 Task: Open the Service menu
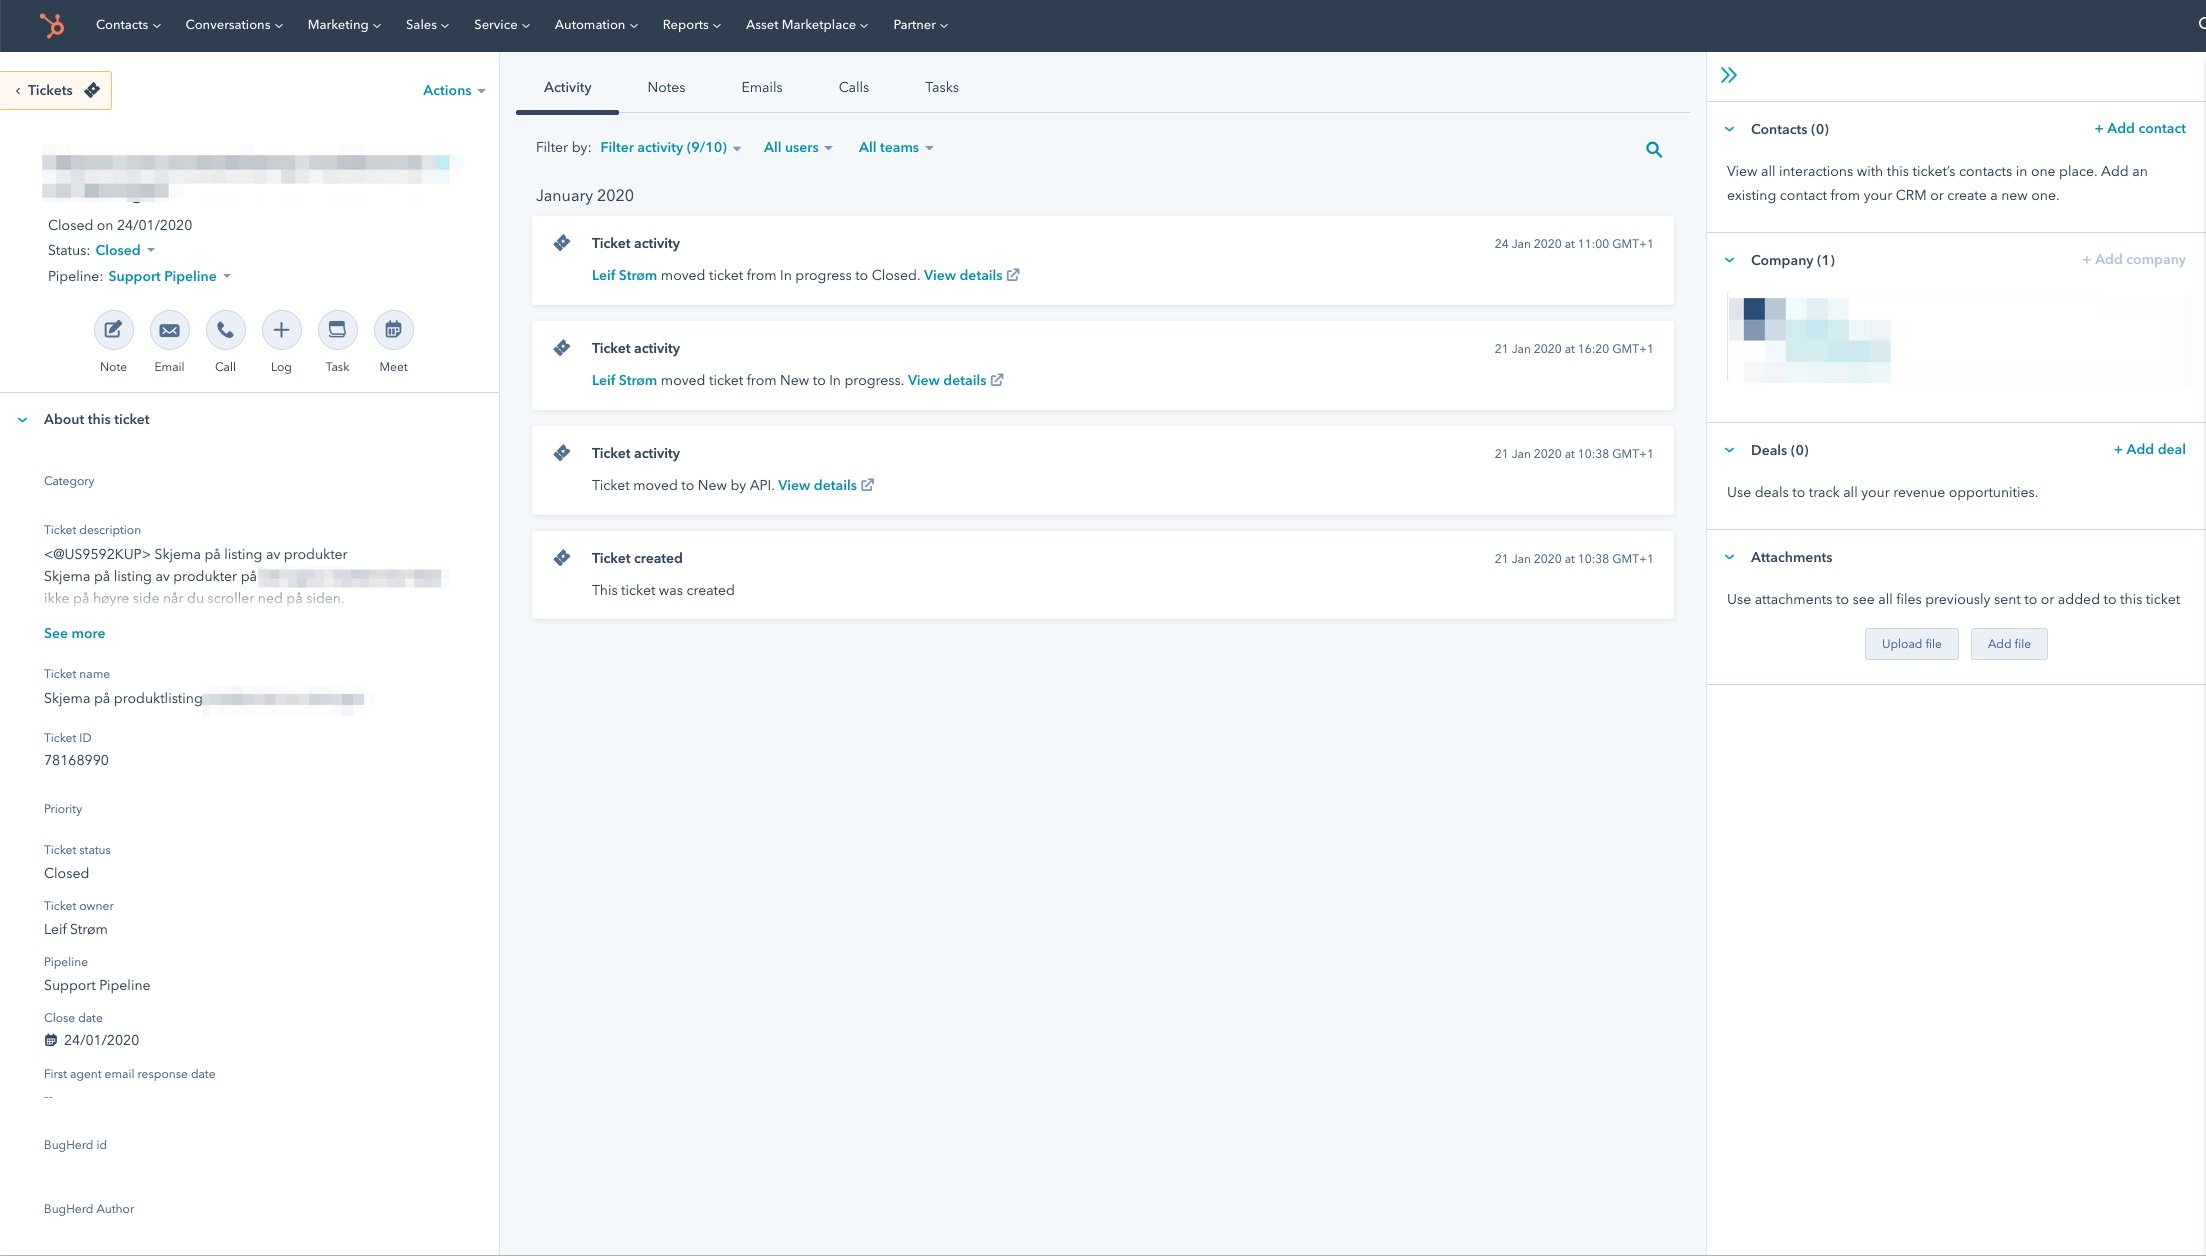502,25
